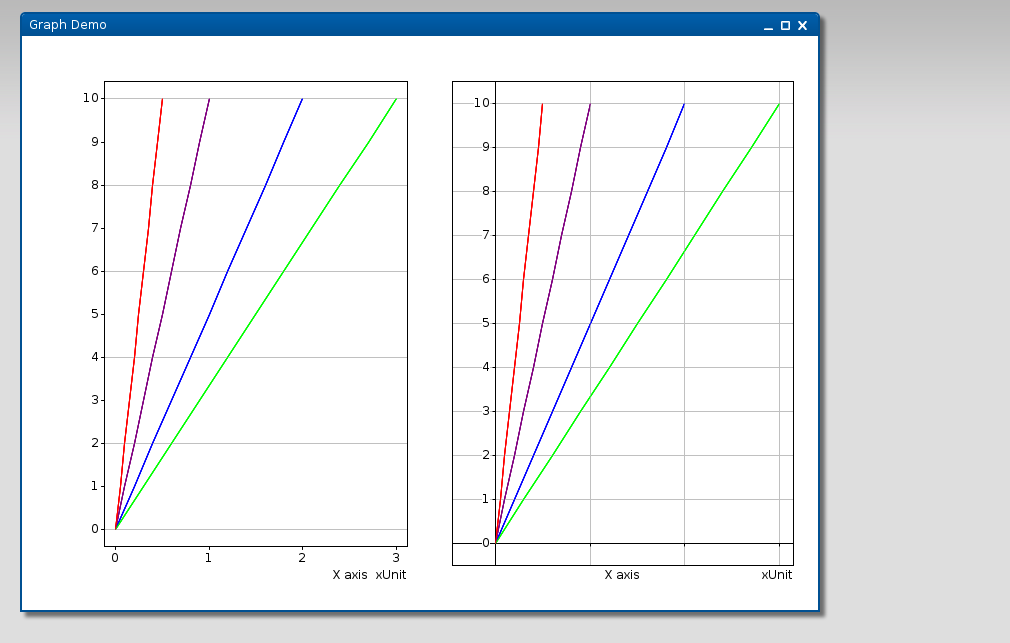The image size is (1010, 643).
Task: Click y-axis label 0 on right graph
Action: [486, 543]
